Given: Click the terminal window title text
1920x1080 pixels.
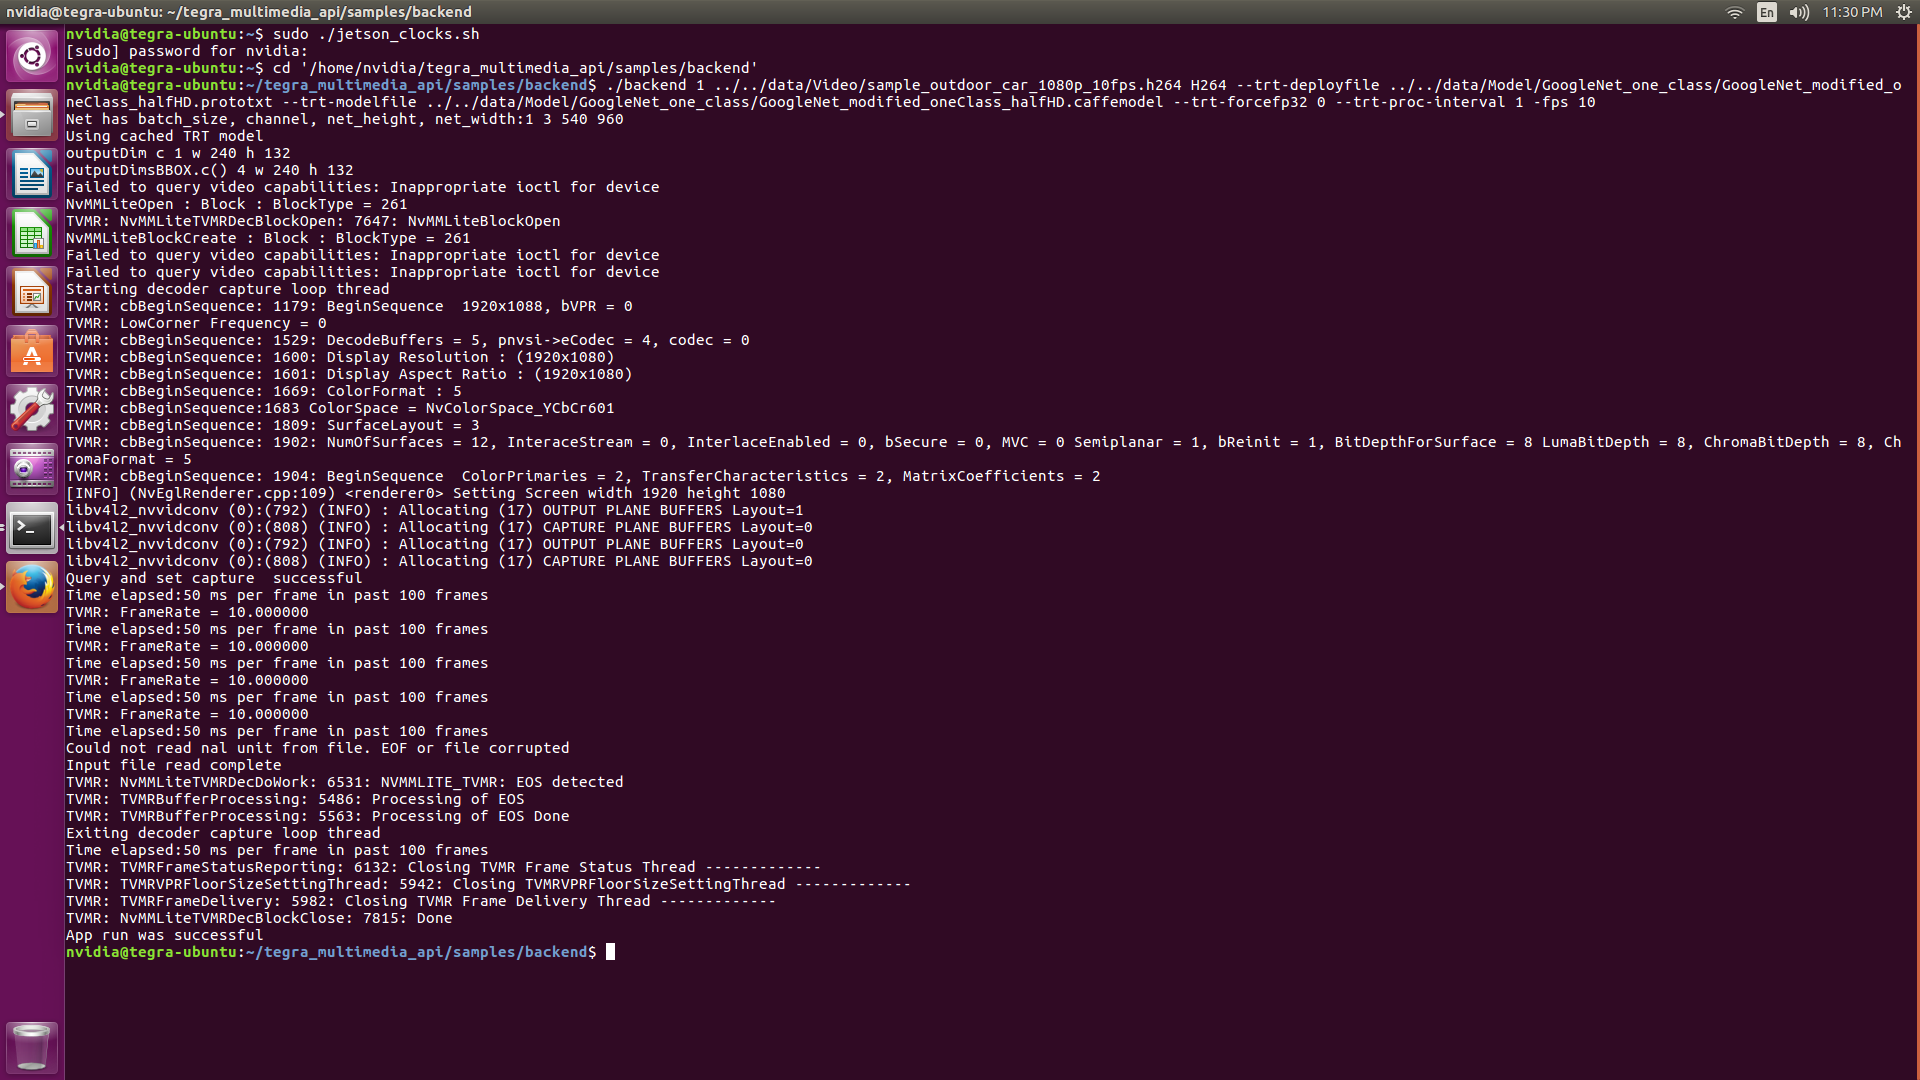Looking at the screenshot, I should click(x=239, y=12).
